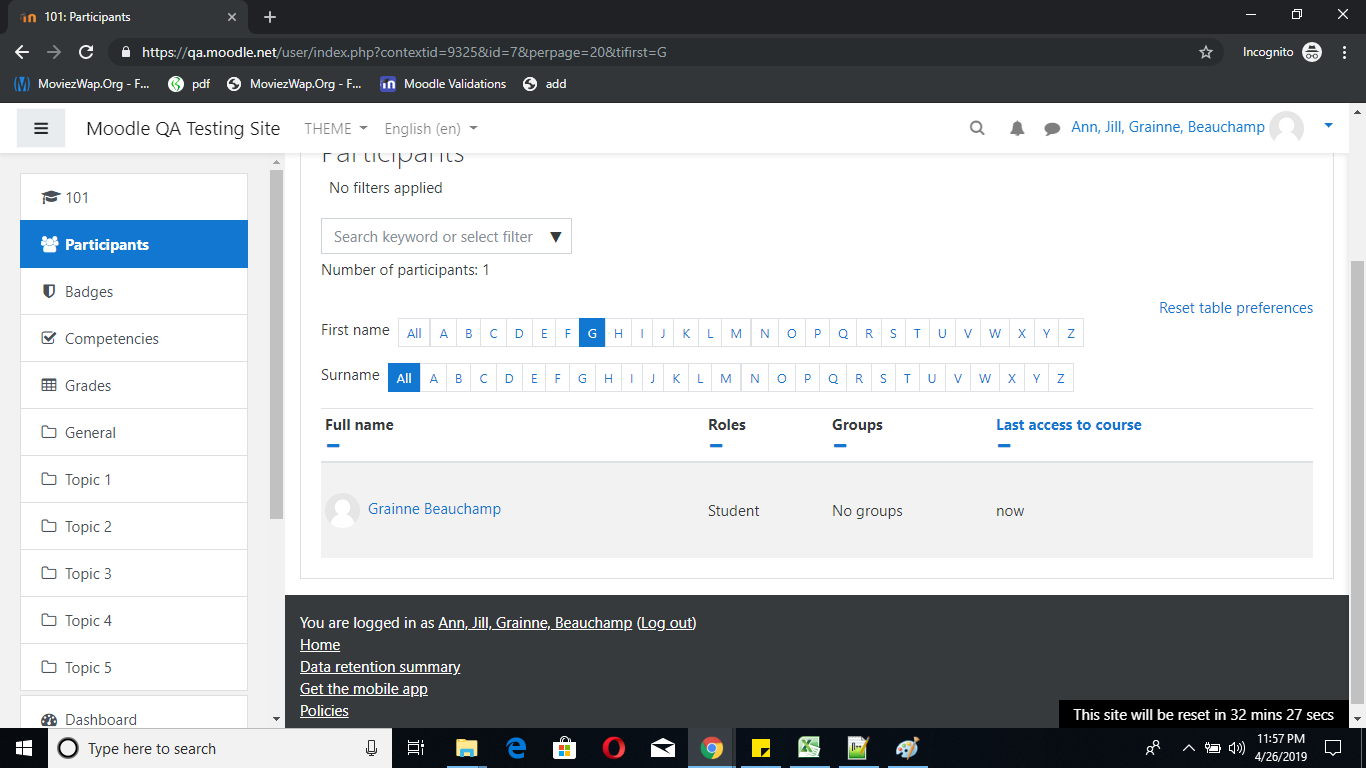
Task: Select Surname filter All
Action: coord(404,378)
